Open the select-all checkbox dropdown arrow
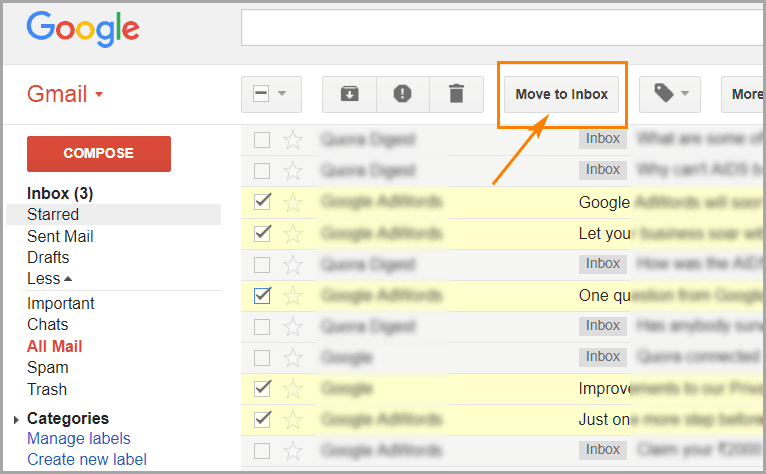Screen dimensions: 766x474 282,93
